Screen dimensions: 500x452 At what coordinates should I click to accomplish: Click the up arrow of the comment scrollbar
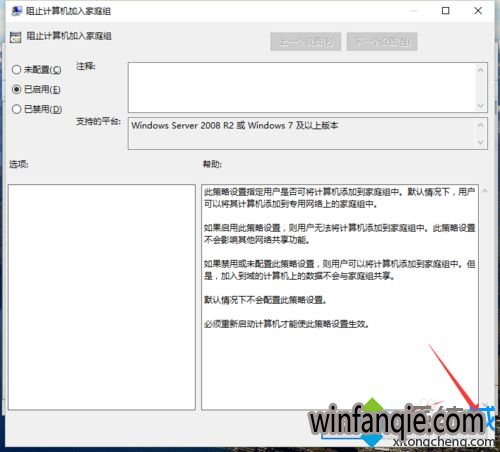(480, 70)
